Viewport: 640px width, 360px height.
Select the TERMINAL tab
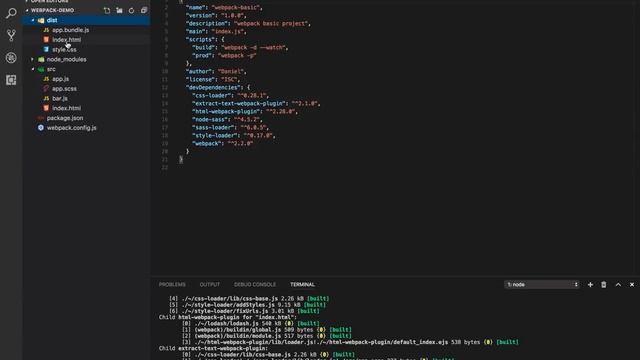(302, 284)
